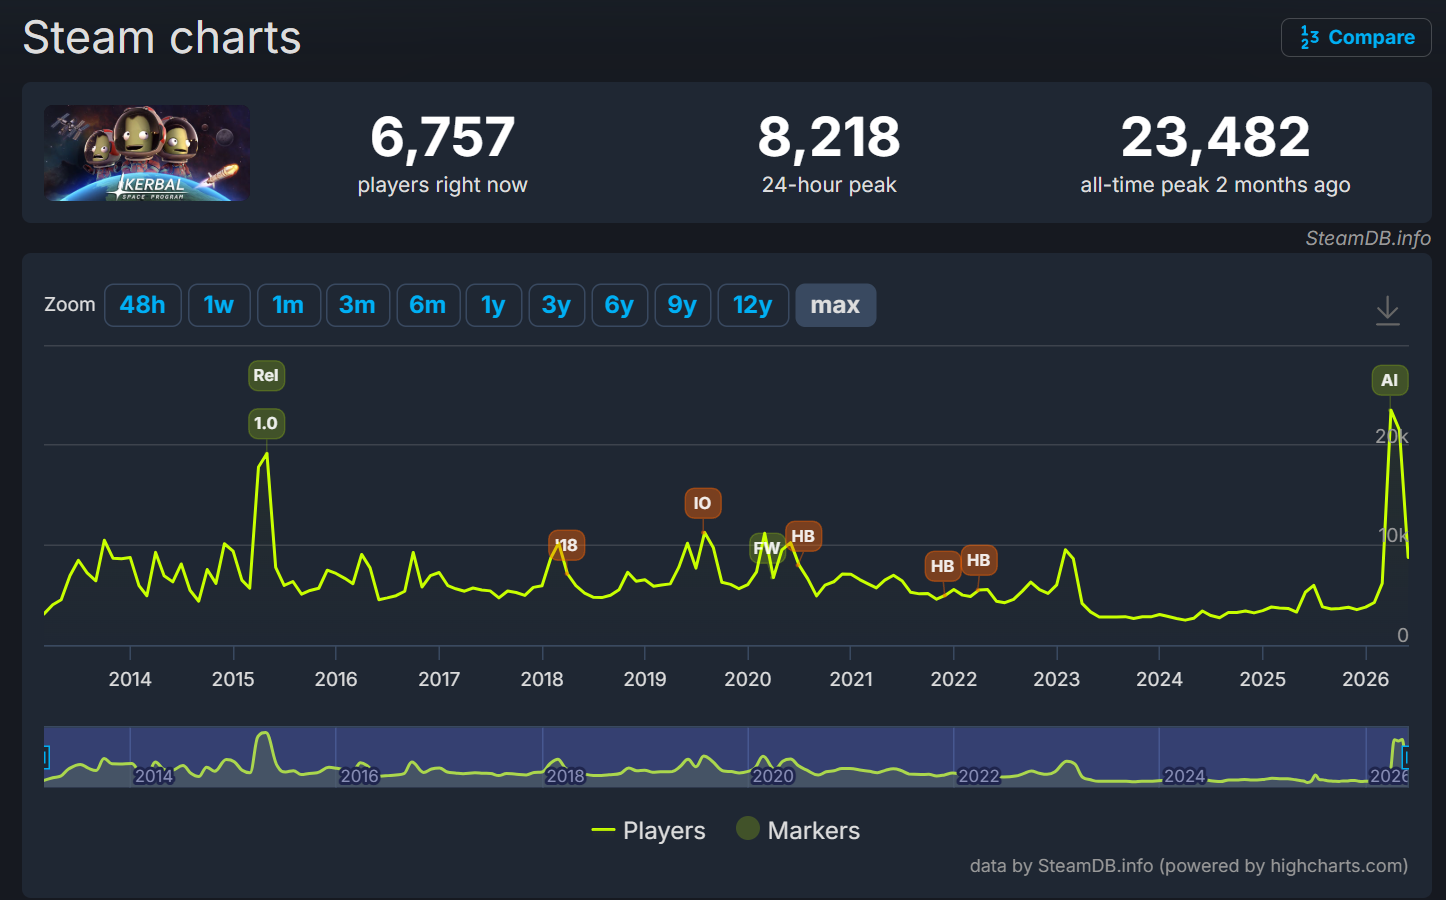Select the max zoom range

pos(835,305)
